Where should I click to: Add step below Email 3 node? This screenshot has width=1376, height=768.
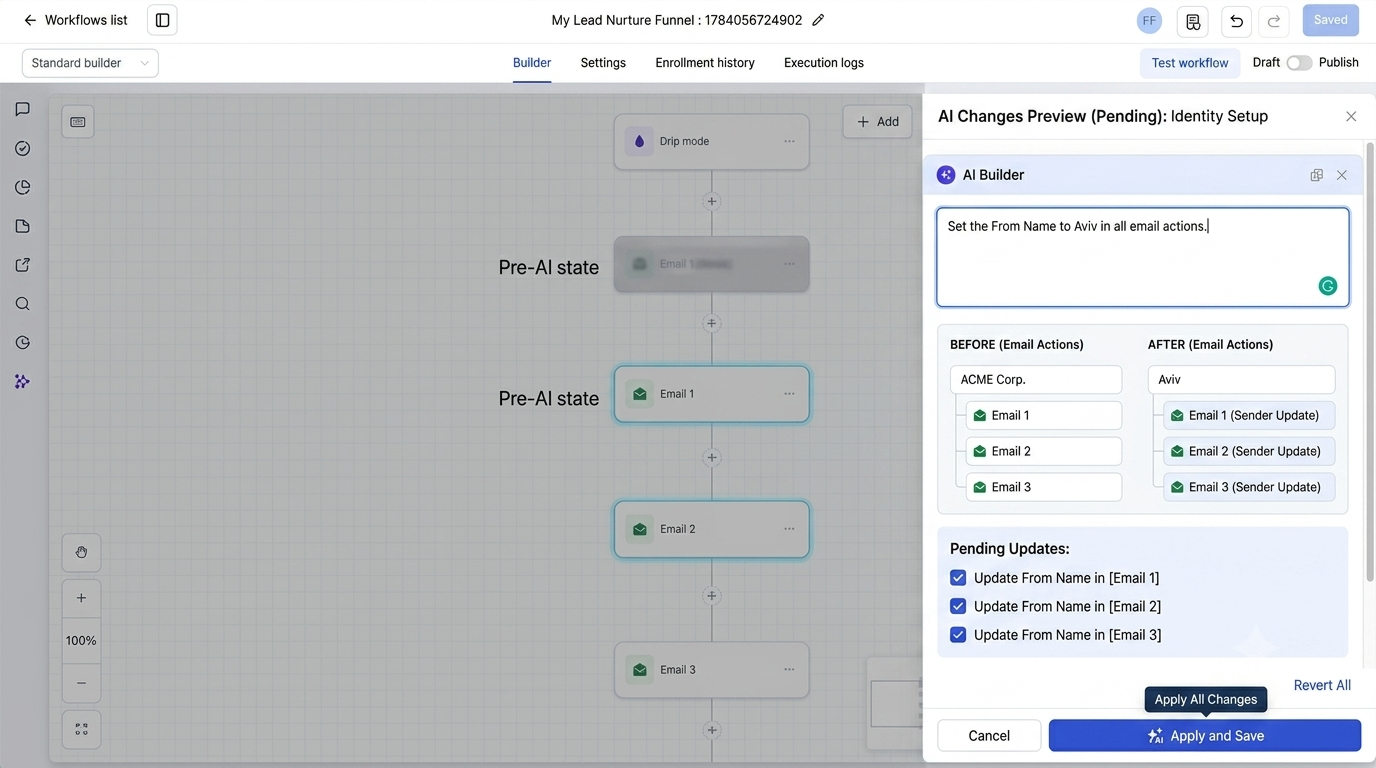pyautogui.click(x=712, y=730)
